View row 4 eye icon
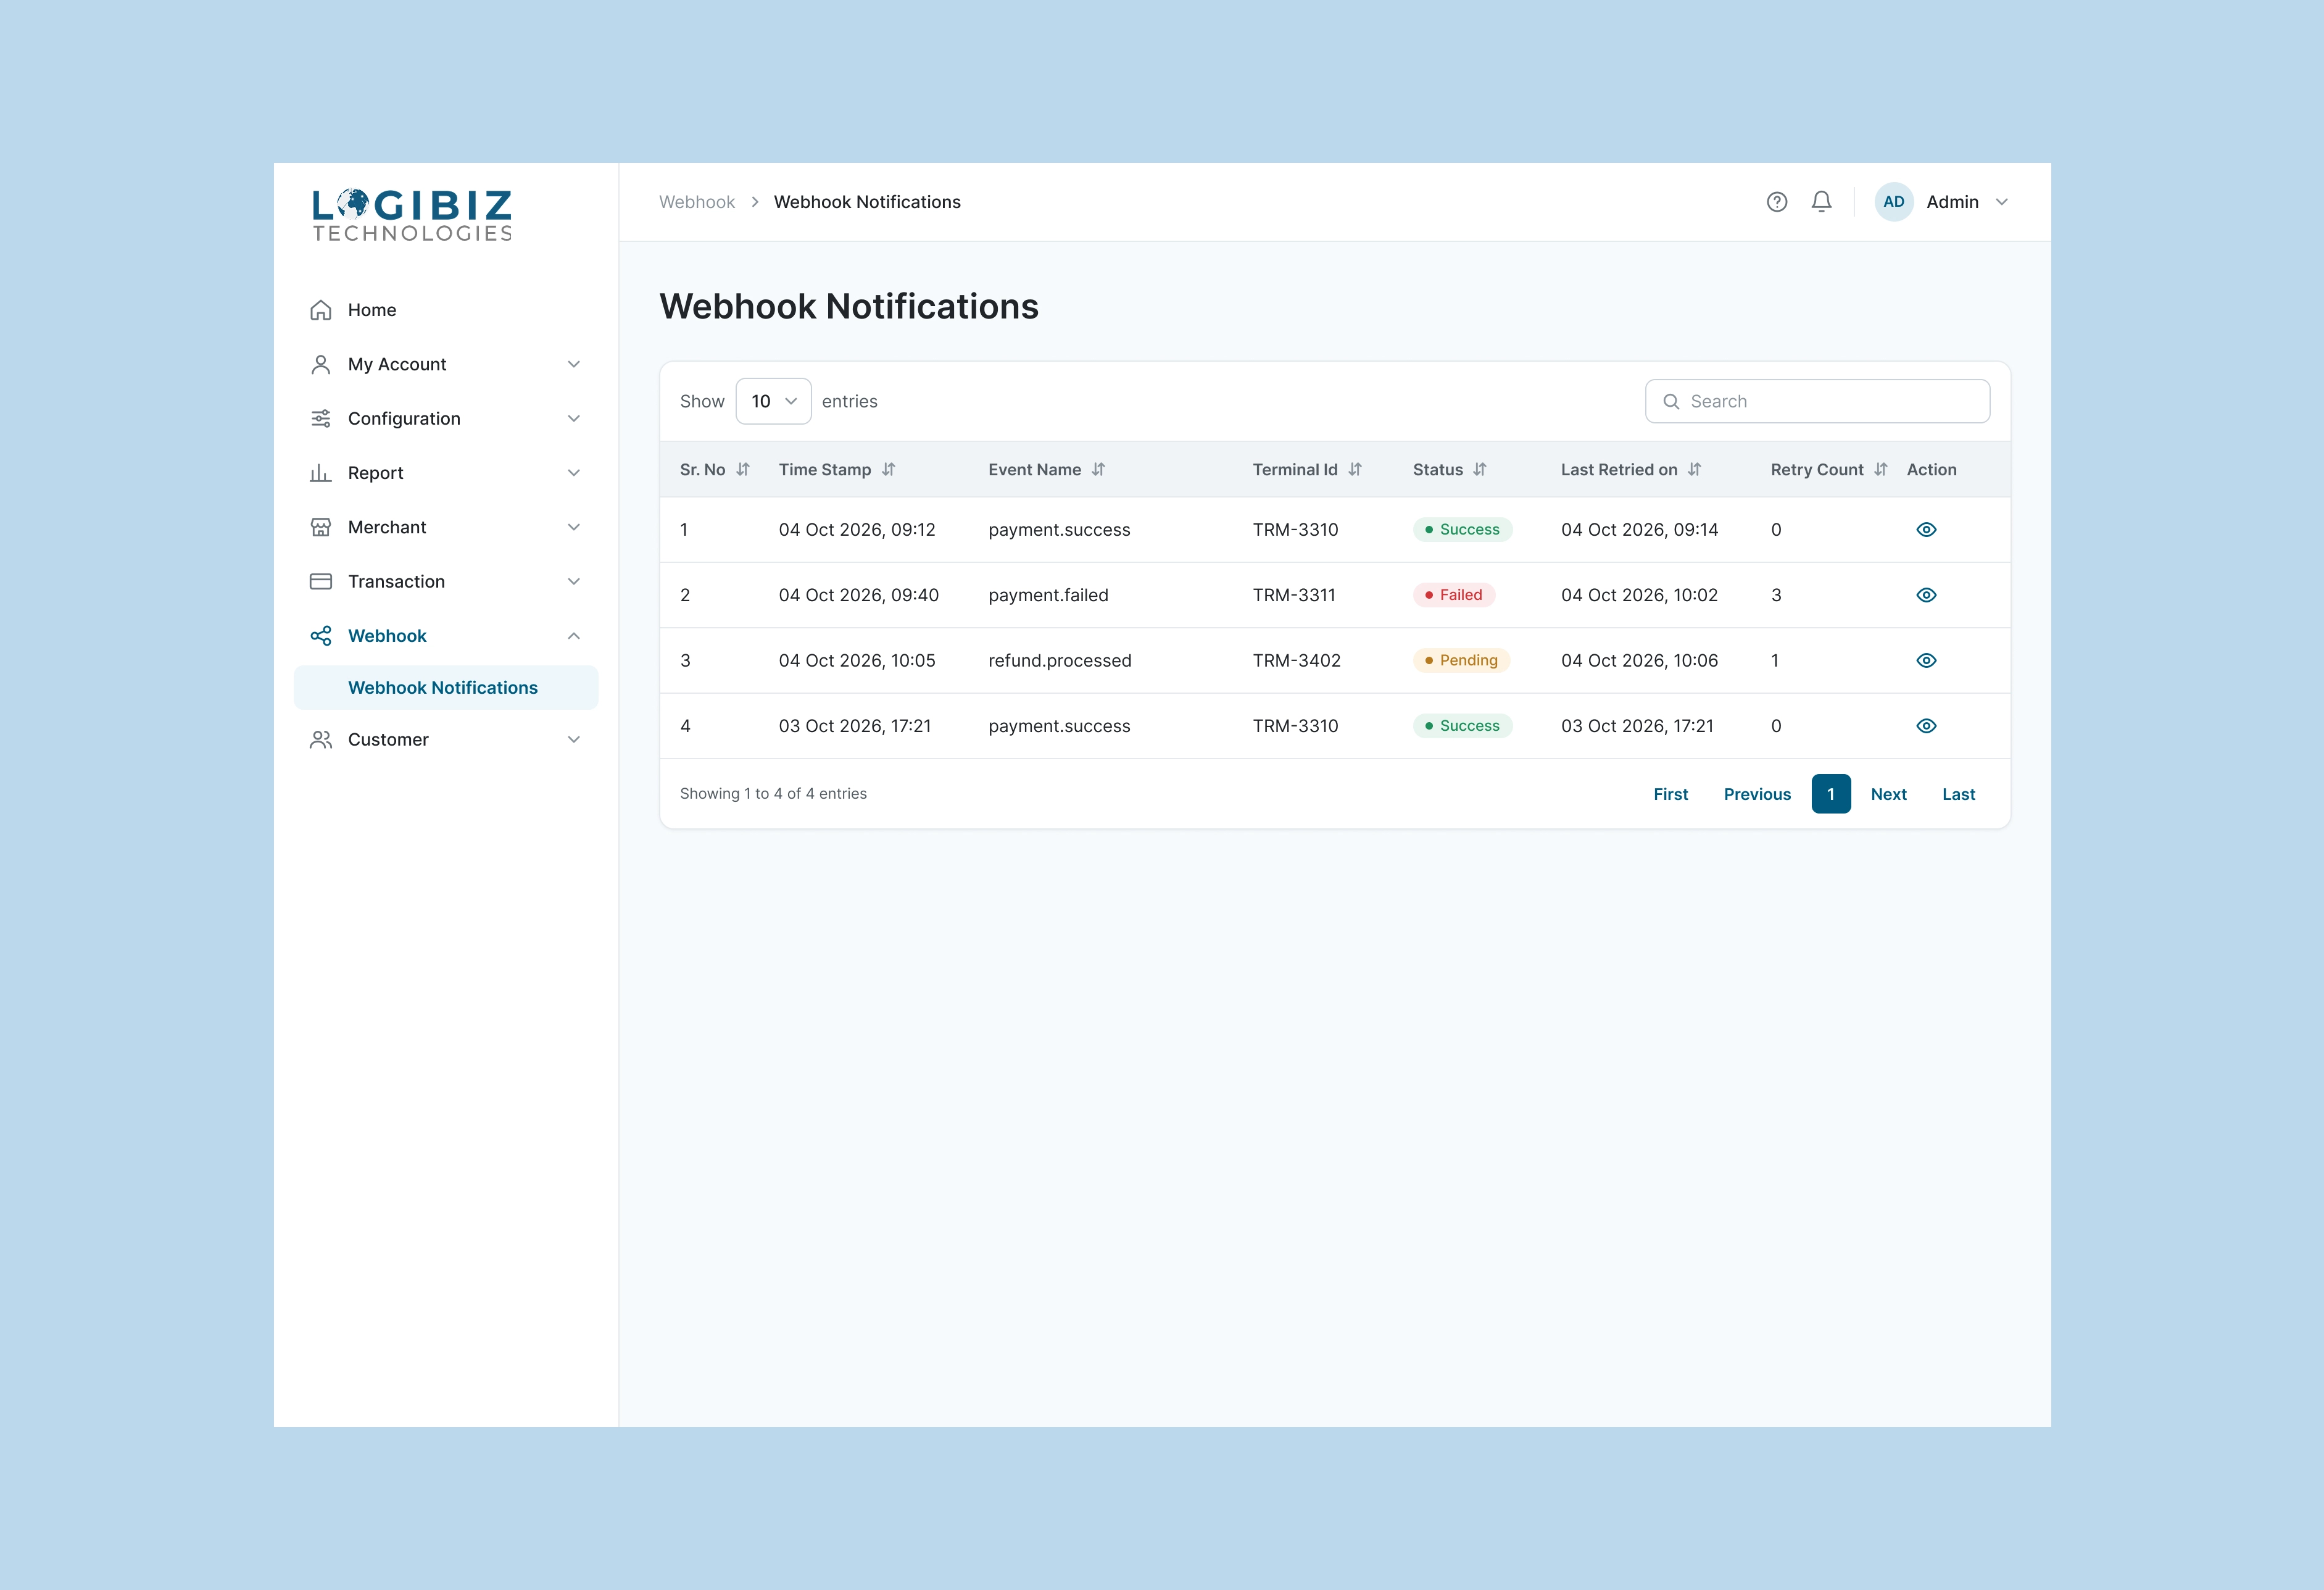The height and width of the screenshot is (1590, 2324). pos(1926,726)
